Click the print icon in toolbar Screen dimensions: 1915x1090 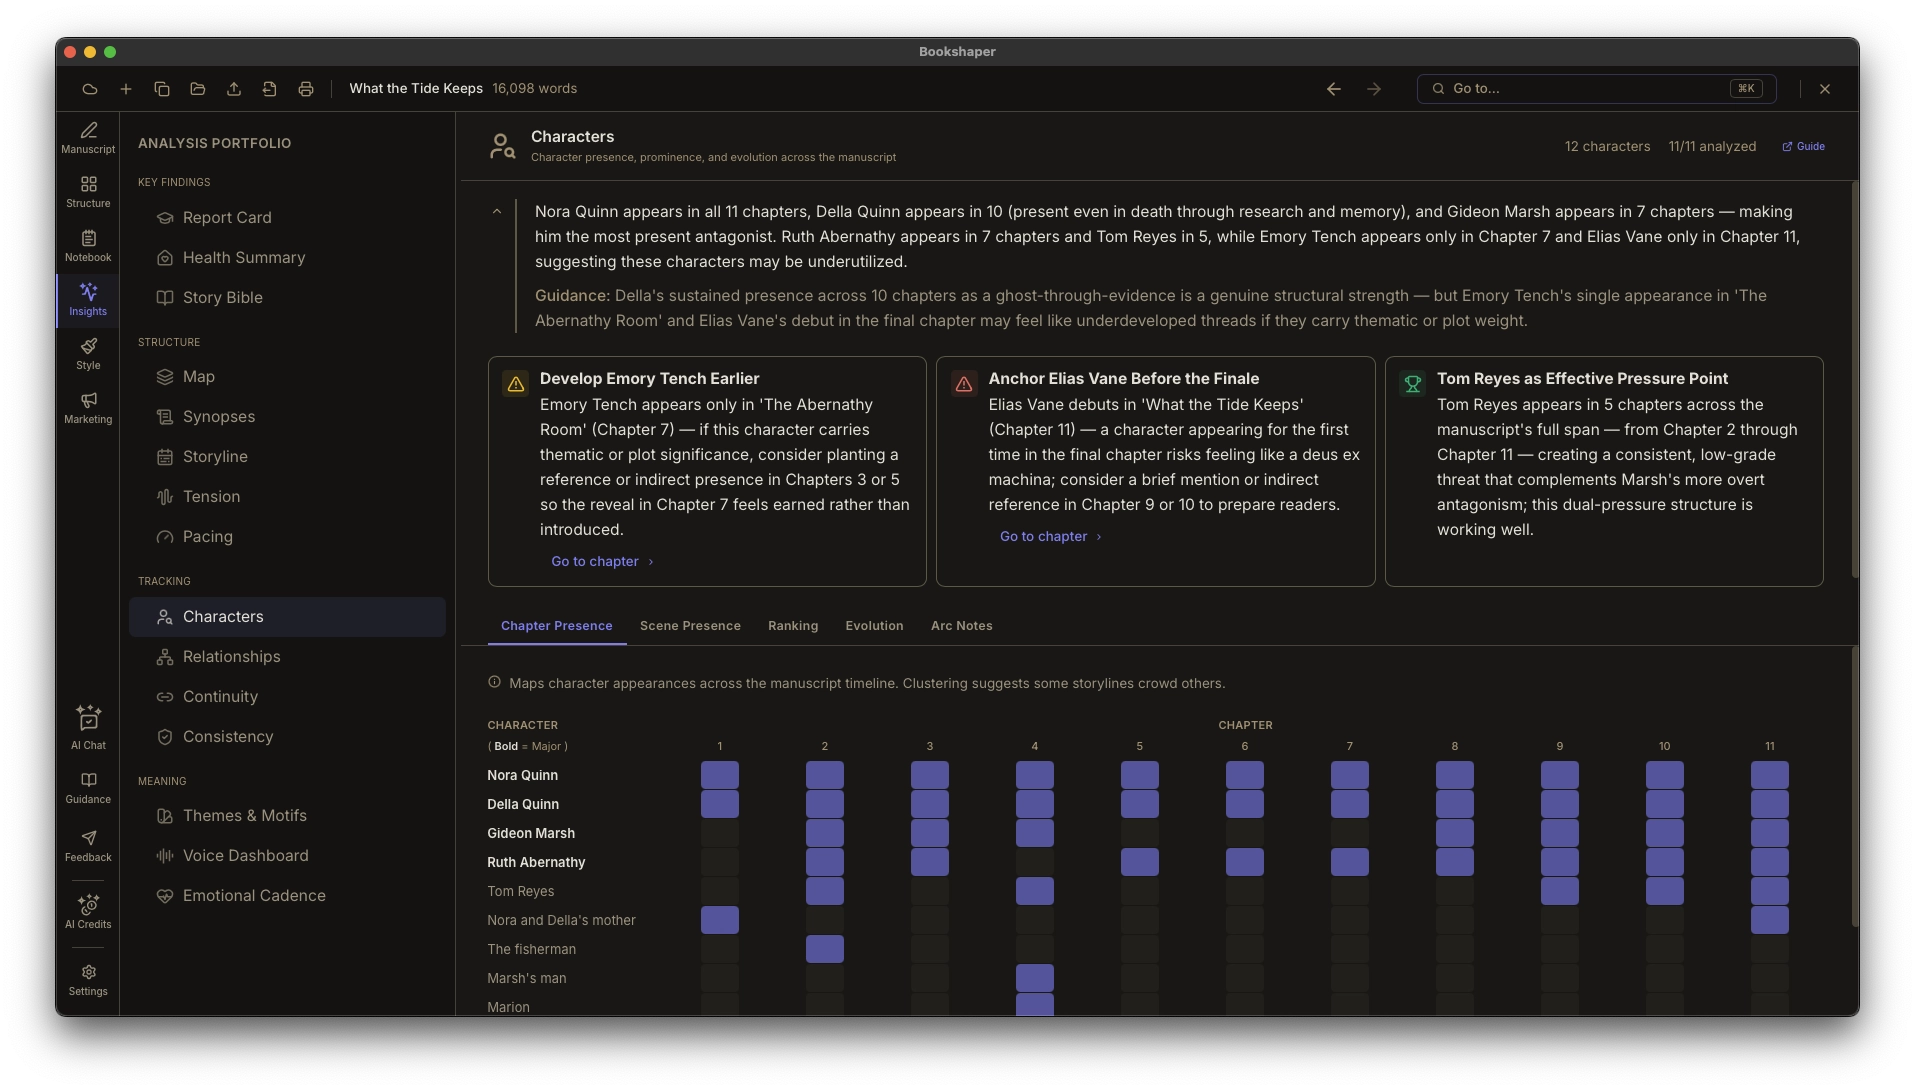[306, 89]
